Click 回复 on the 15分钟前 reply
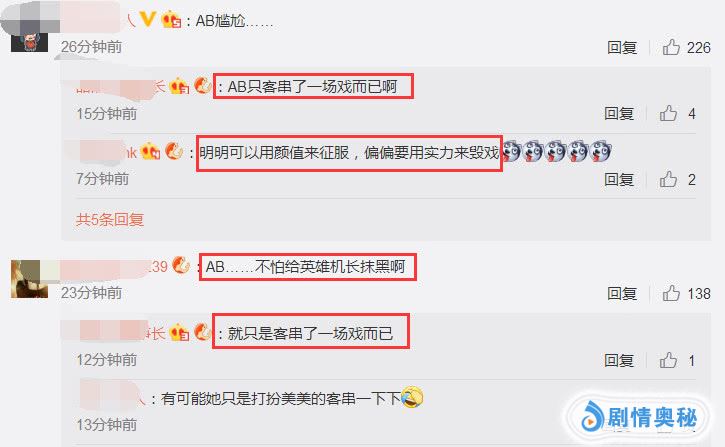 point(619,113)
